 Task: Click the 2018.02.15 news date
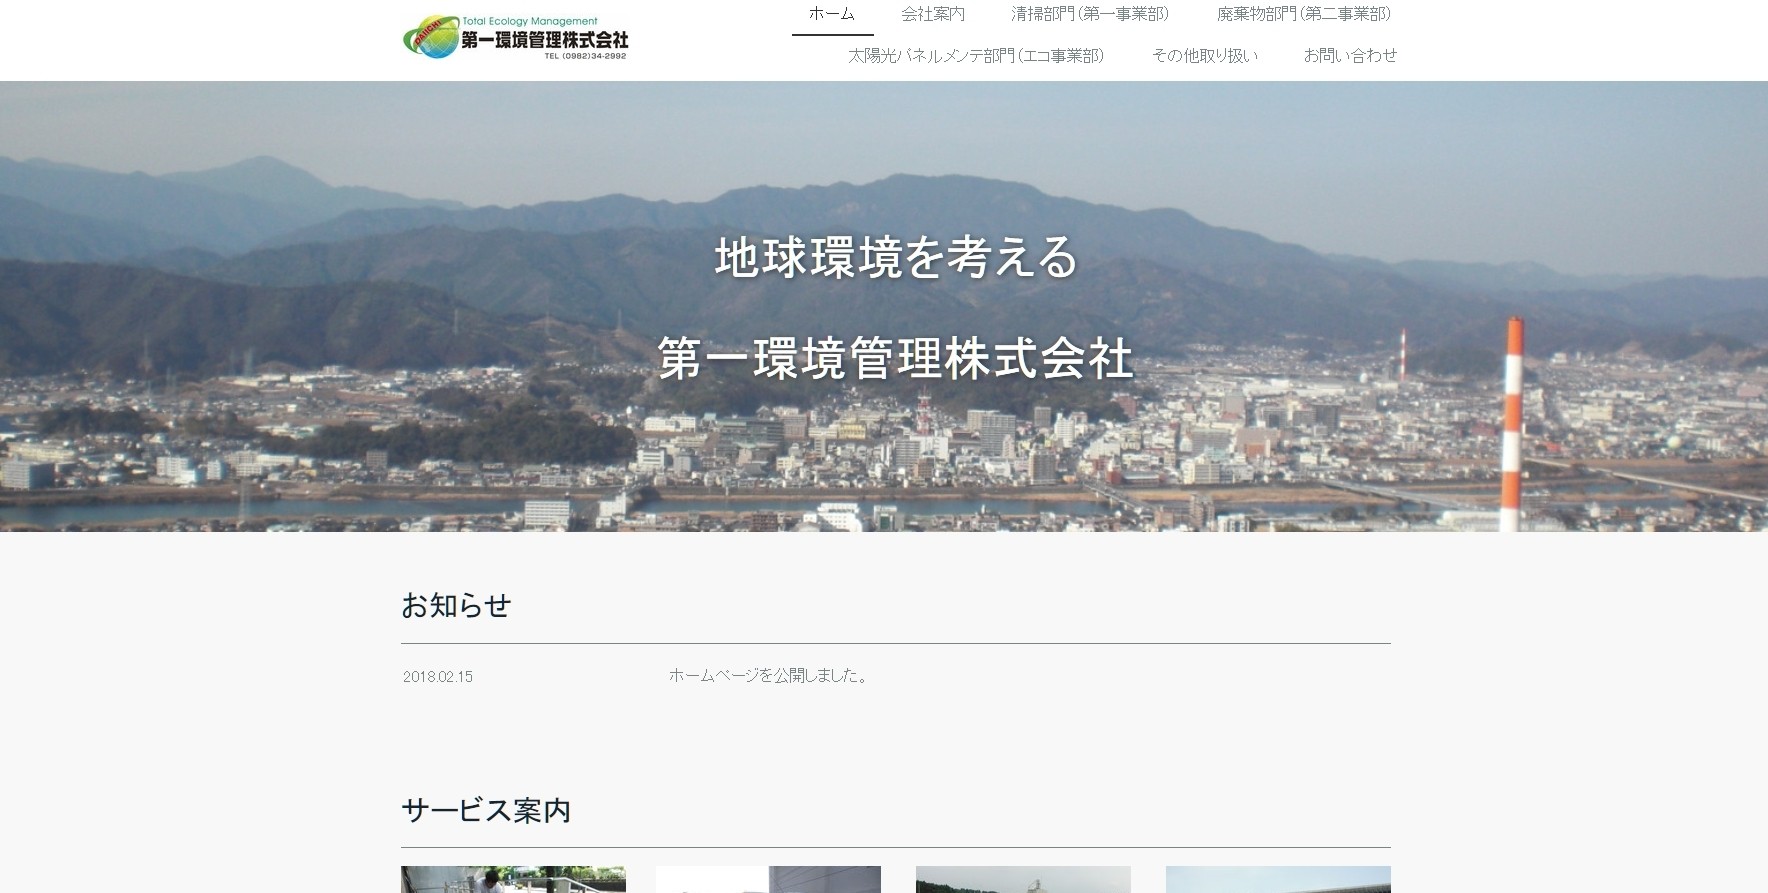click(438, 677)
